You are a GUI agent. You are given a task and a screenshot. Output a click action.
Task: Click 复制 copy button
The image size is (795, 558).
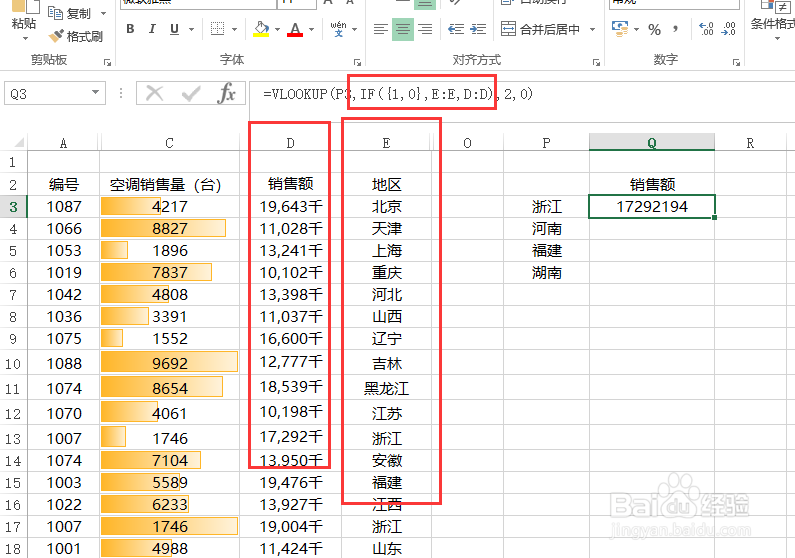69,13
